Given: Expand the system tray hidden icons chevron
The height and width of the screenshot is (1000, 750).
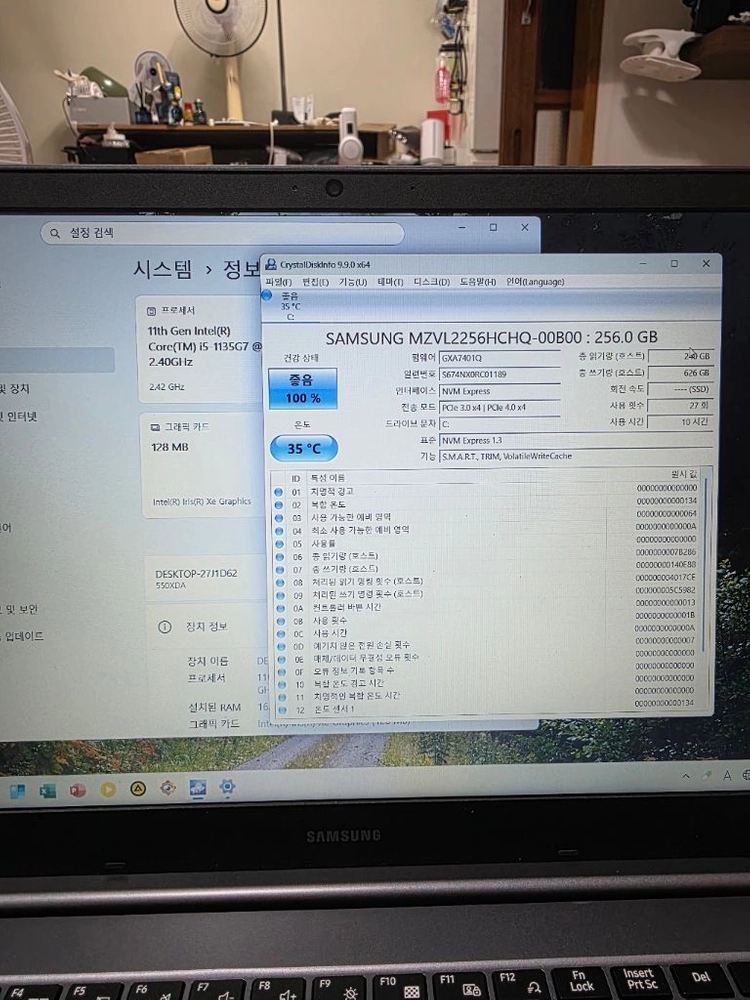Looking at the screenshot, I should (x=686, y=776).
